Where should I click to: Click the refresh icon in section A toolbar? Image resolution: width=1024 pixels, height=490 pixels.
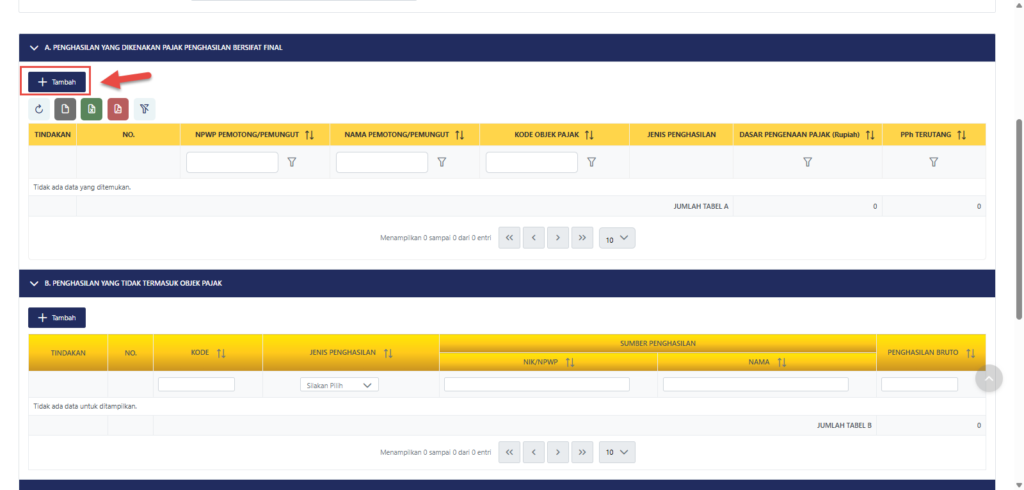coord(39,109)
